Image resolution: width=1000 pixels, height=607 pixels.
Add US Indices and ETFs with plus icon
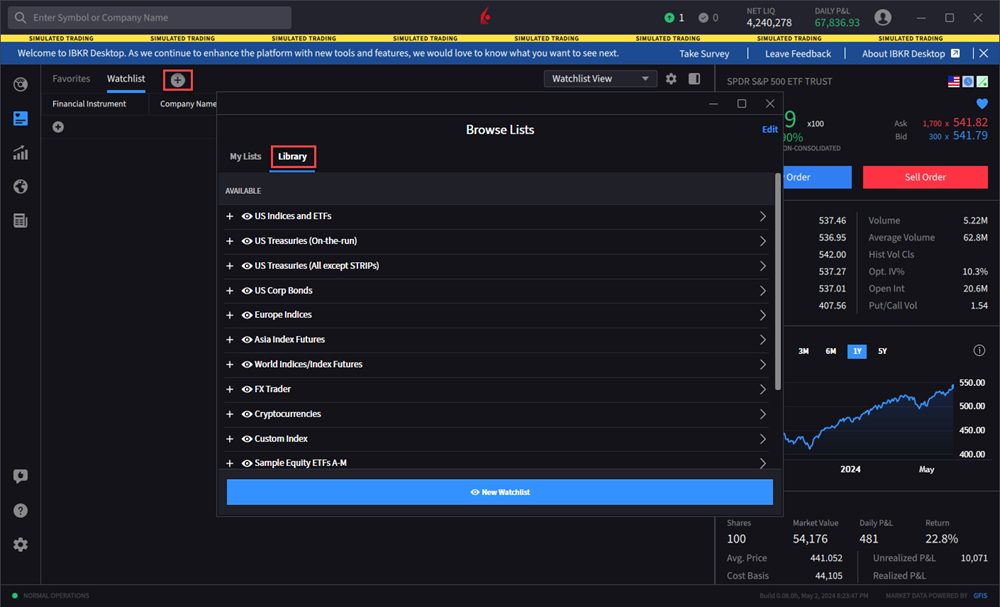coord(230,216)
